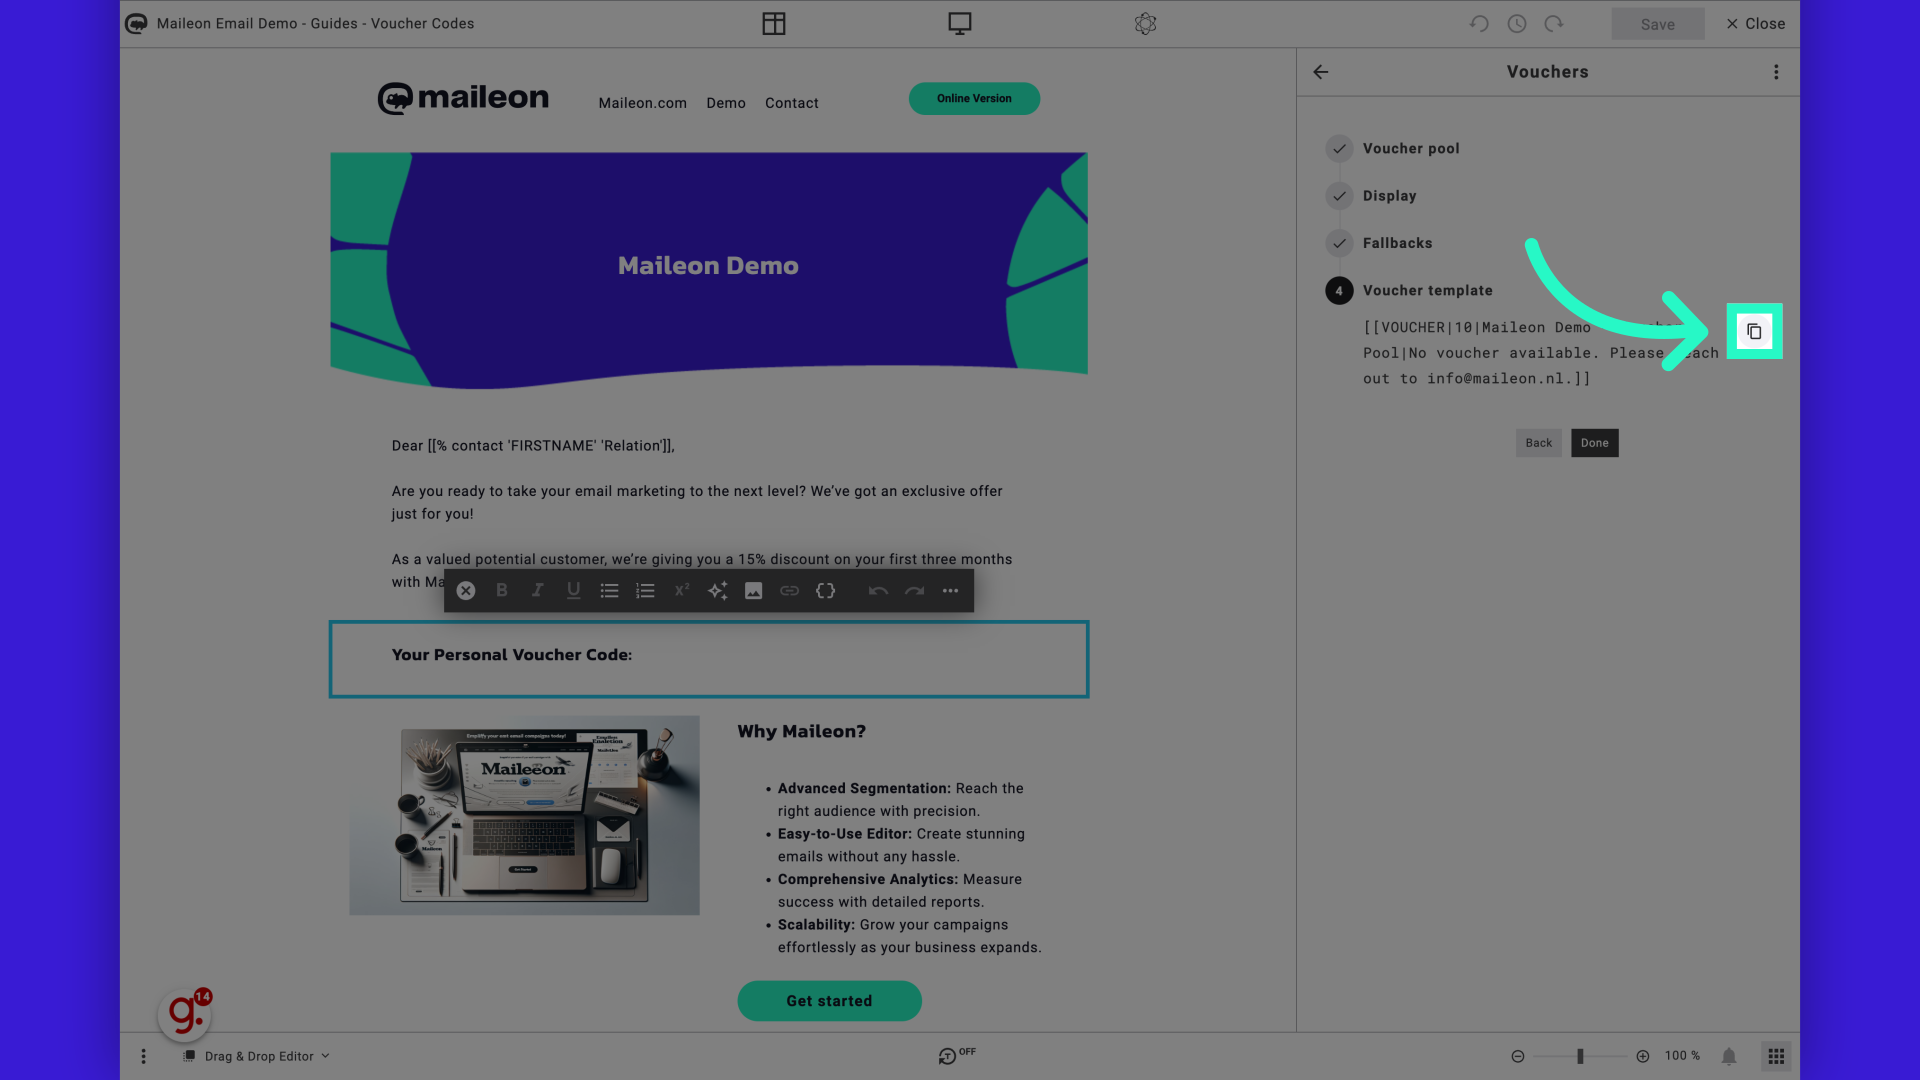Image resolution: width=1920 pixels, height=1080 pixels.
Task: Zoom out with minus button
Action: click(1518, 1056)
